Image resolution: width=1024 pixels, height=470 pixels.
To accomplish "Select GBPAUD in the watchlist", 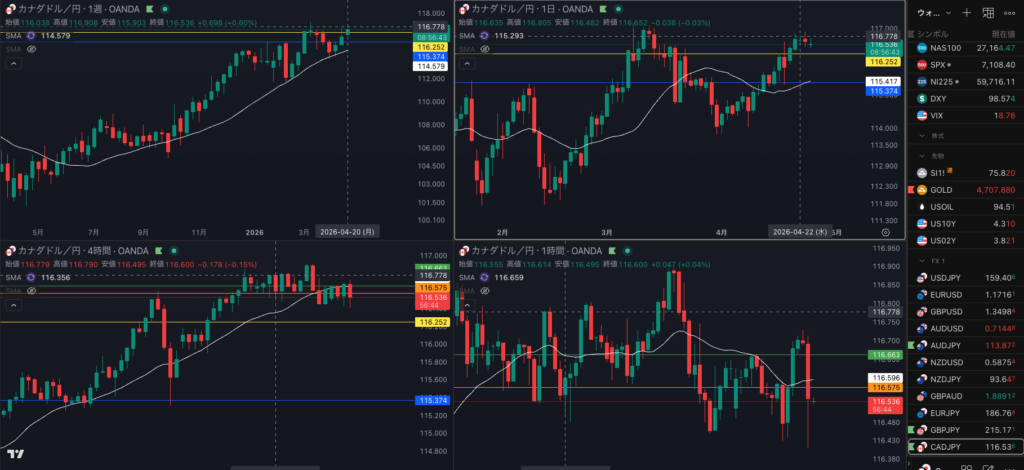I will [966, 396].
